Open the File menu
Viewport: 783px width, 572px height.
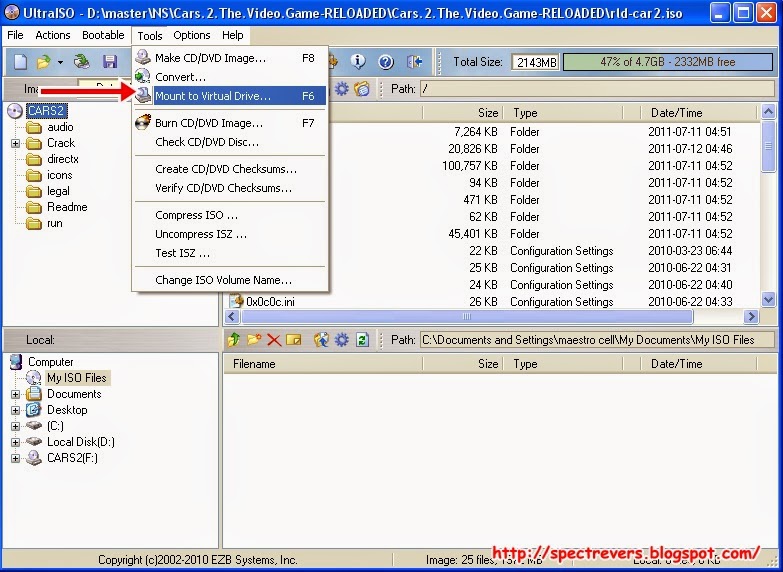(15, 35)
